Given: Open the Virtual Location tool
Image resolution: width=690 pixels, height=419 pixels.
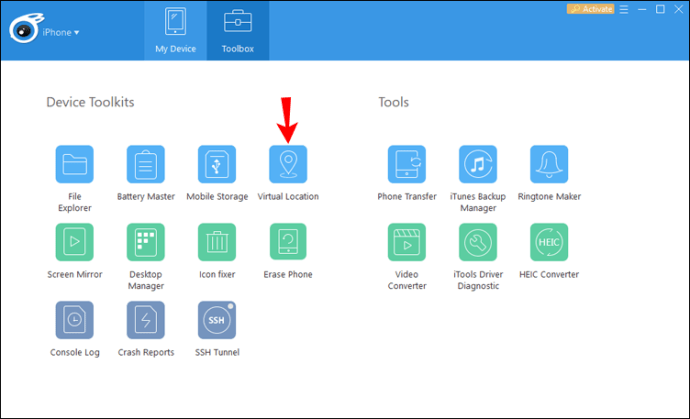Looking at the screenshot, I should [288, 164].
